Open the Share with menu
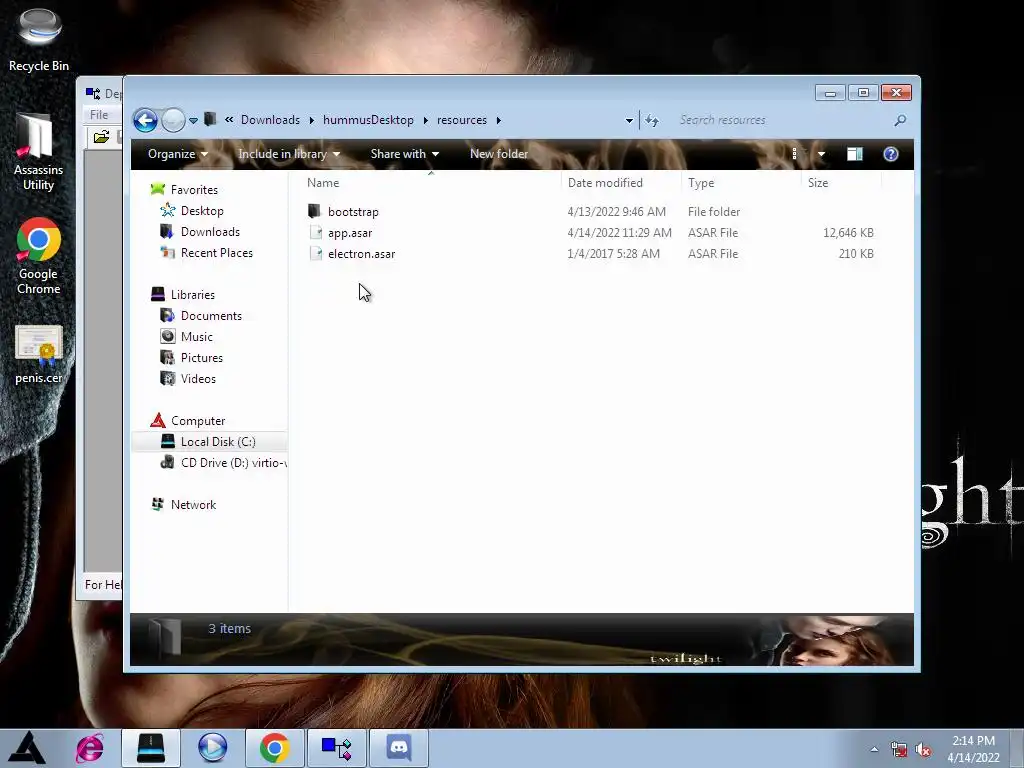The width and height of the screenshot is (1024, 768). 405,154
